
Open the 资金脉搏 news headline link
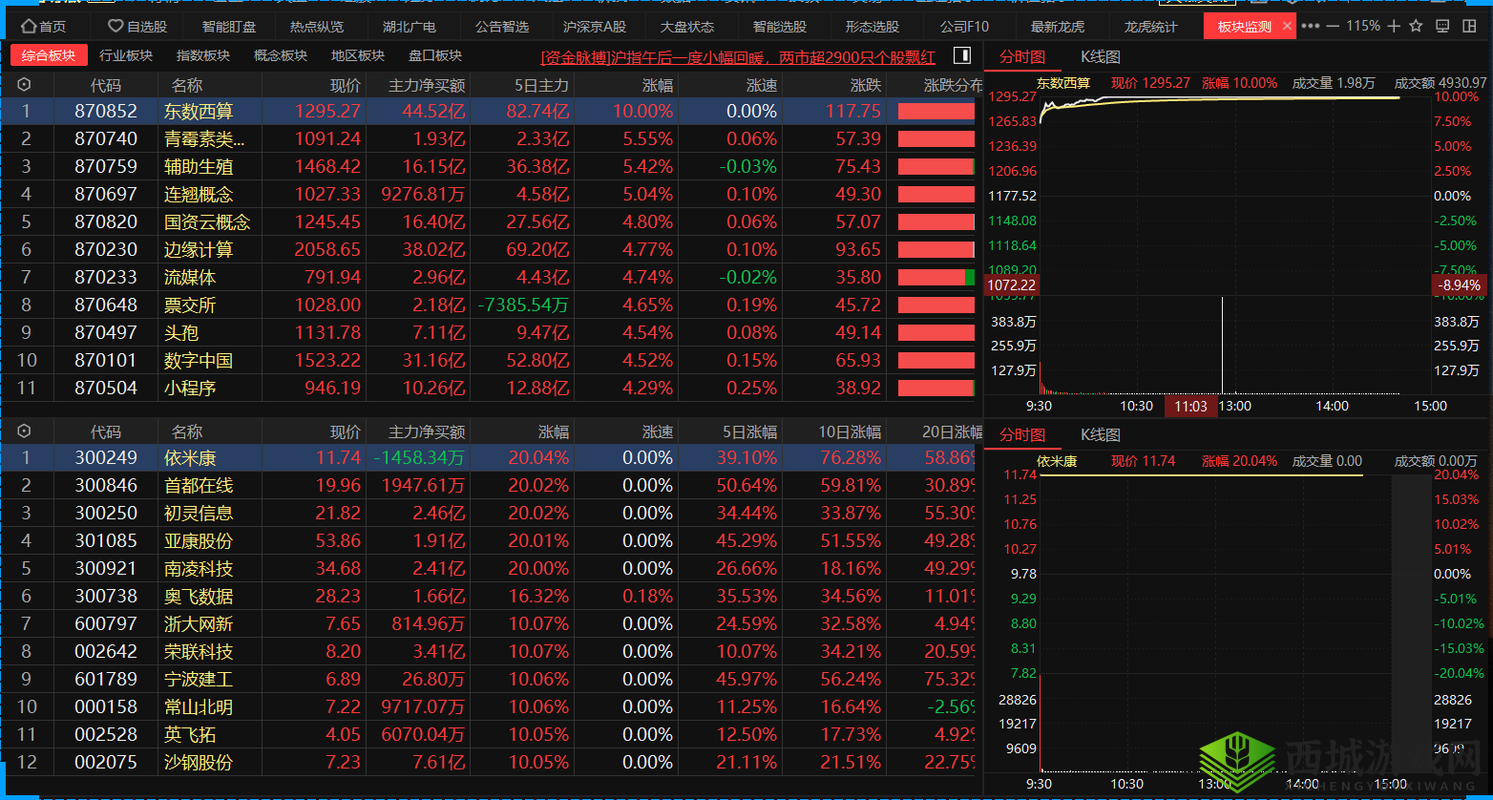tap(738, 57)
